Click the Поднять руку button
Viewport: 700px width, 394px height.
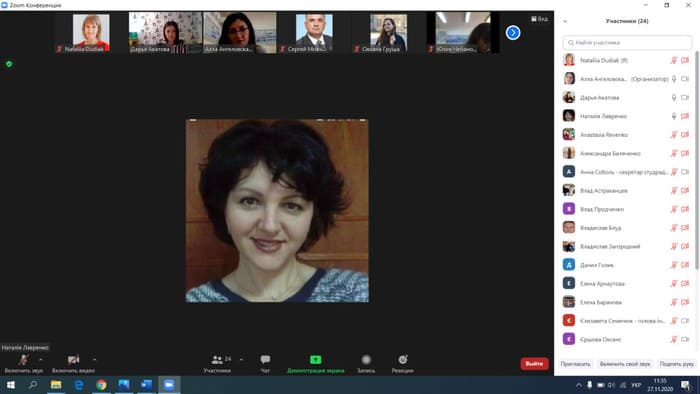pyautogui.click(x=676, y=364)
